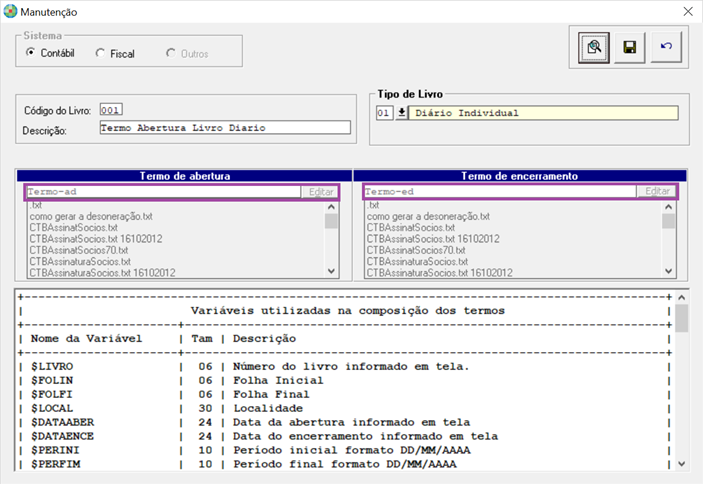Click the search/preview magnifier icon button
The width and height of the screenshot is (703, 484).
coord(594,47)
